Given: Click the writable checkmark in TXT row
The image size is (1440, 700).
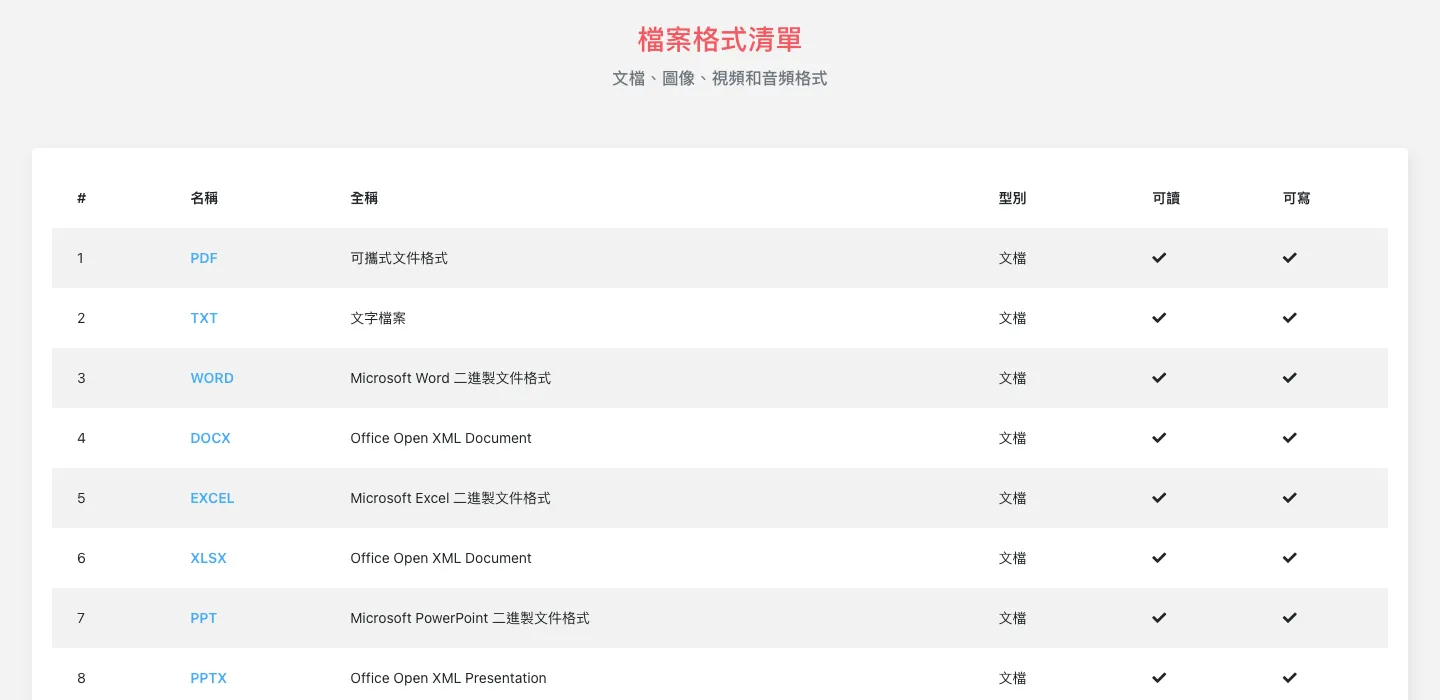Looking at the screenshot, I should pyautogui.click(x=1290, y=318).
